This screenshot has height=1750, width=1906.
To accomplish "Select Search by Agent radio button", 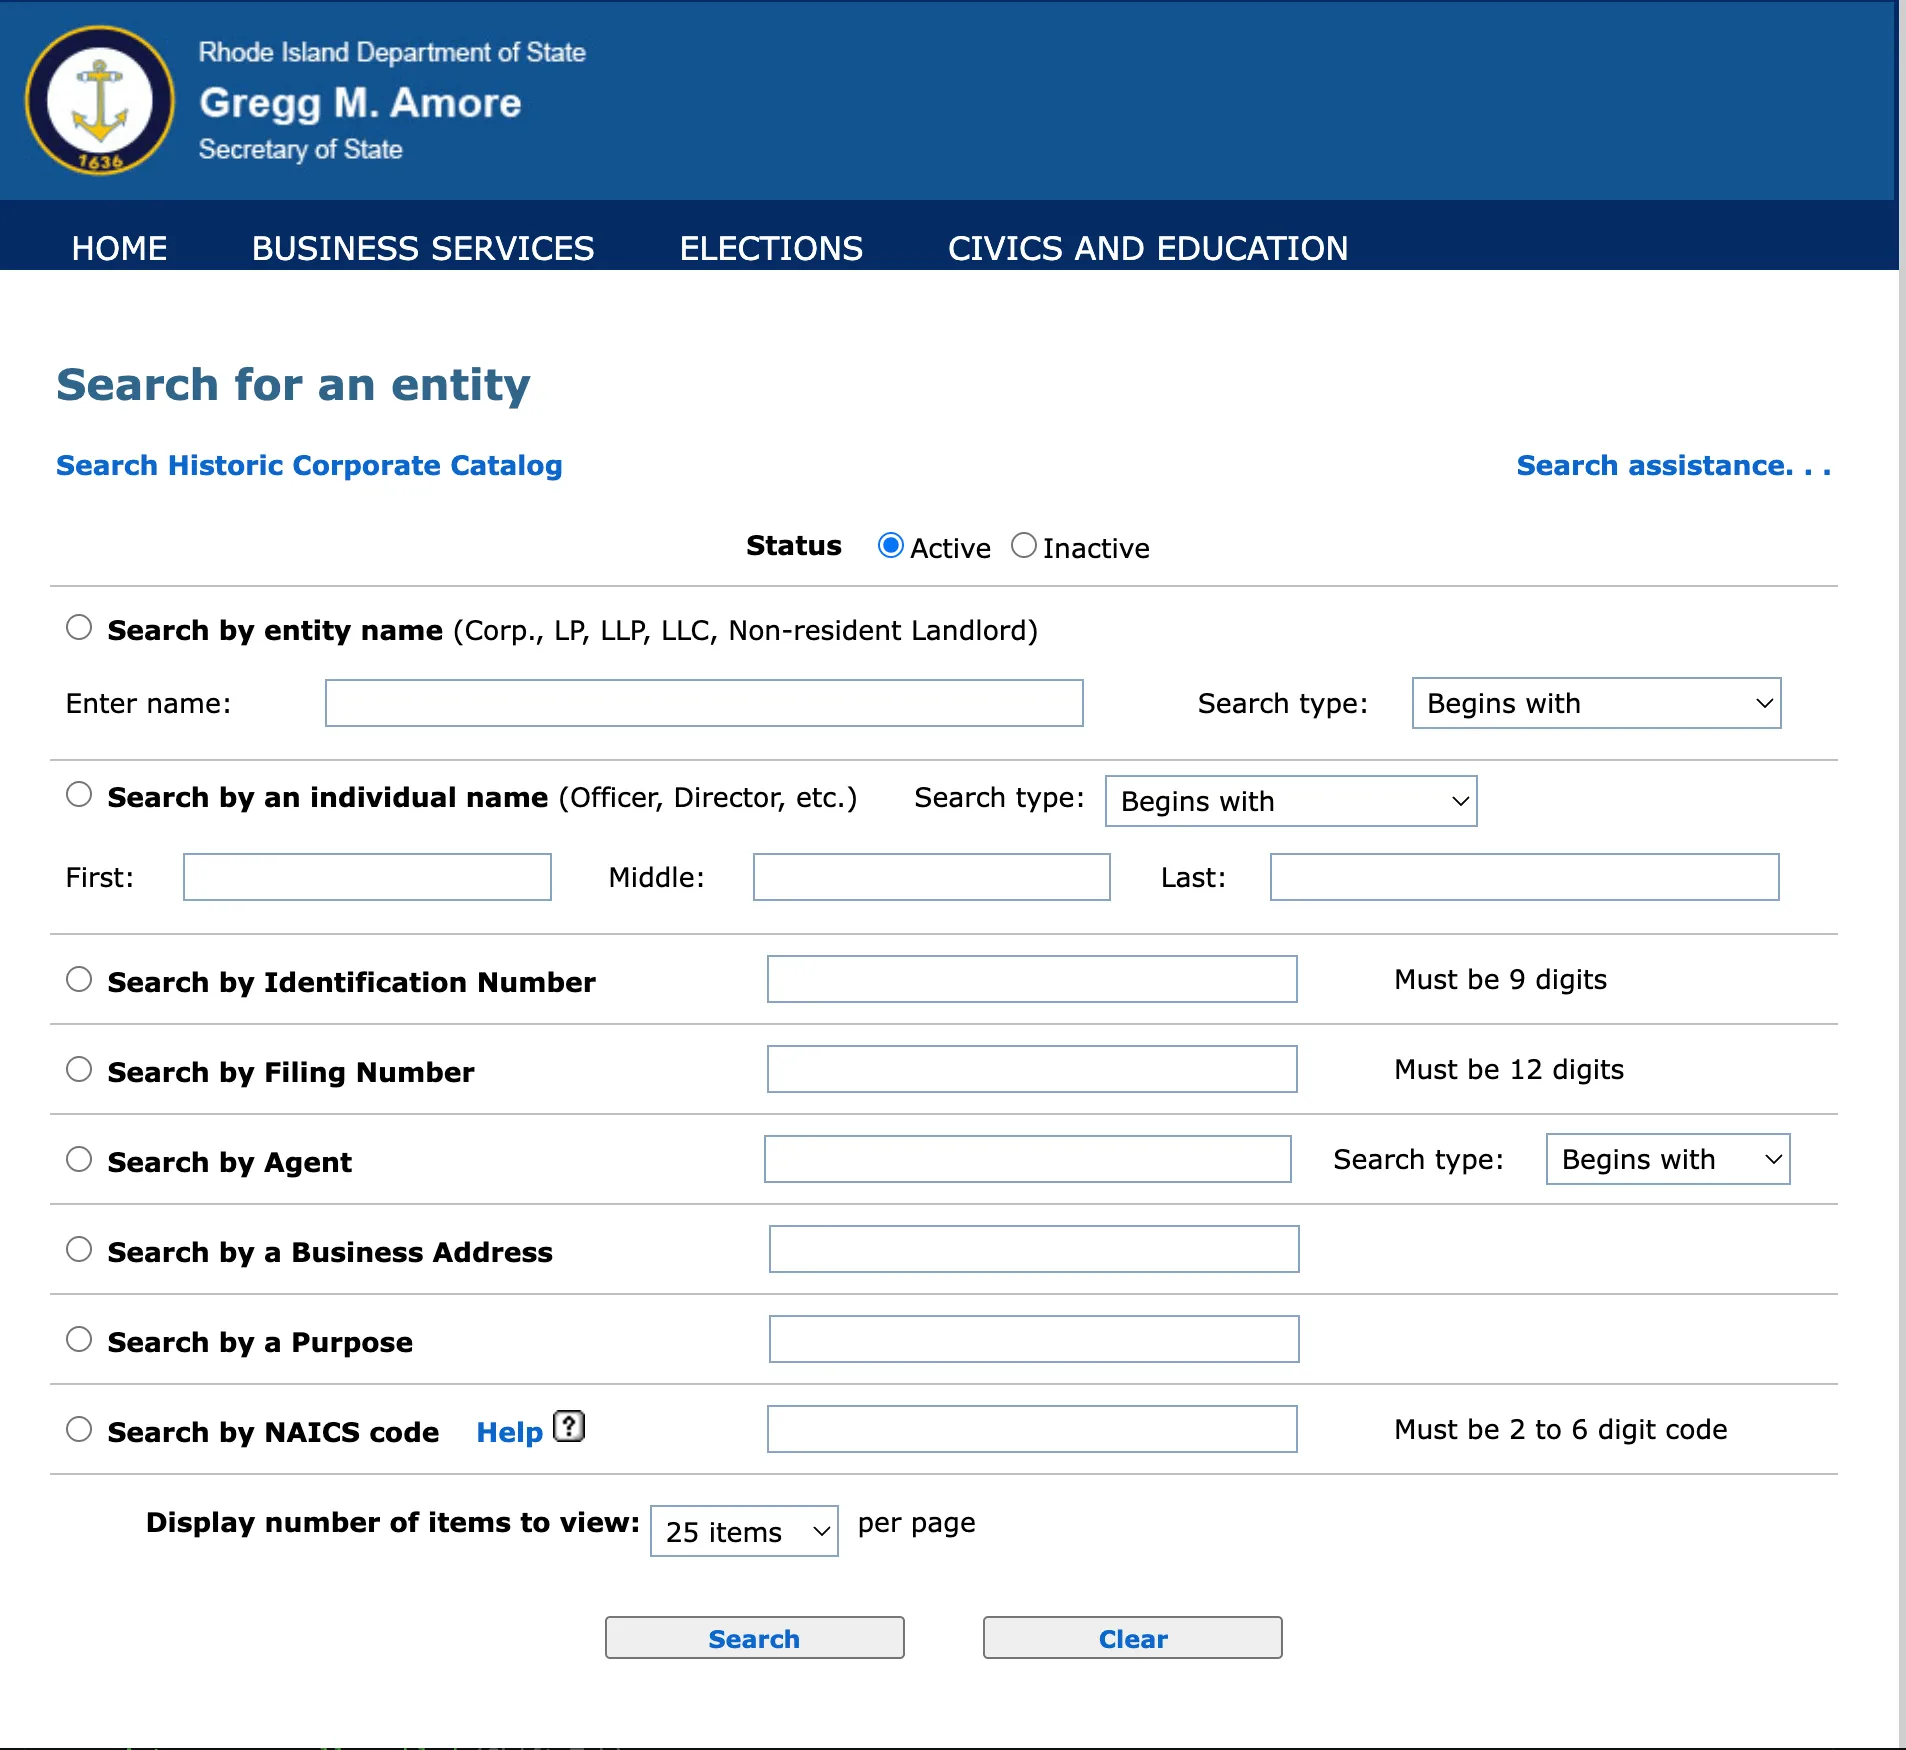I will [79, 1160].
